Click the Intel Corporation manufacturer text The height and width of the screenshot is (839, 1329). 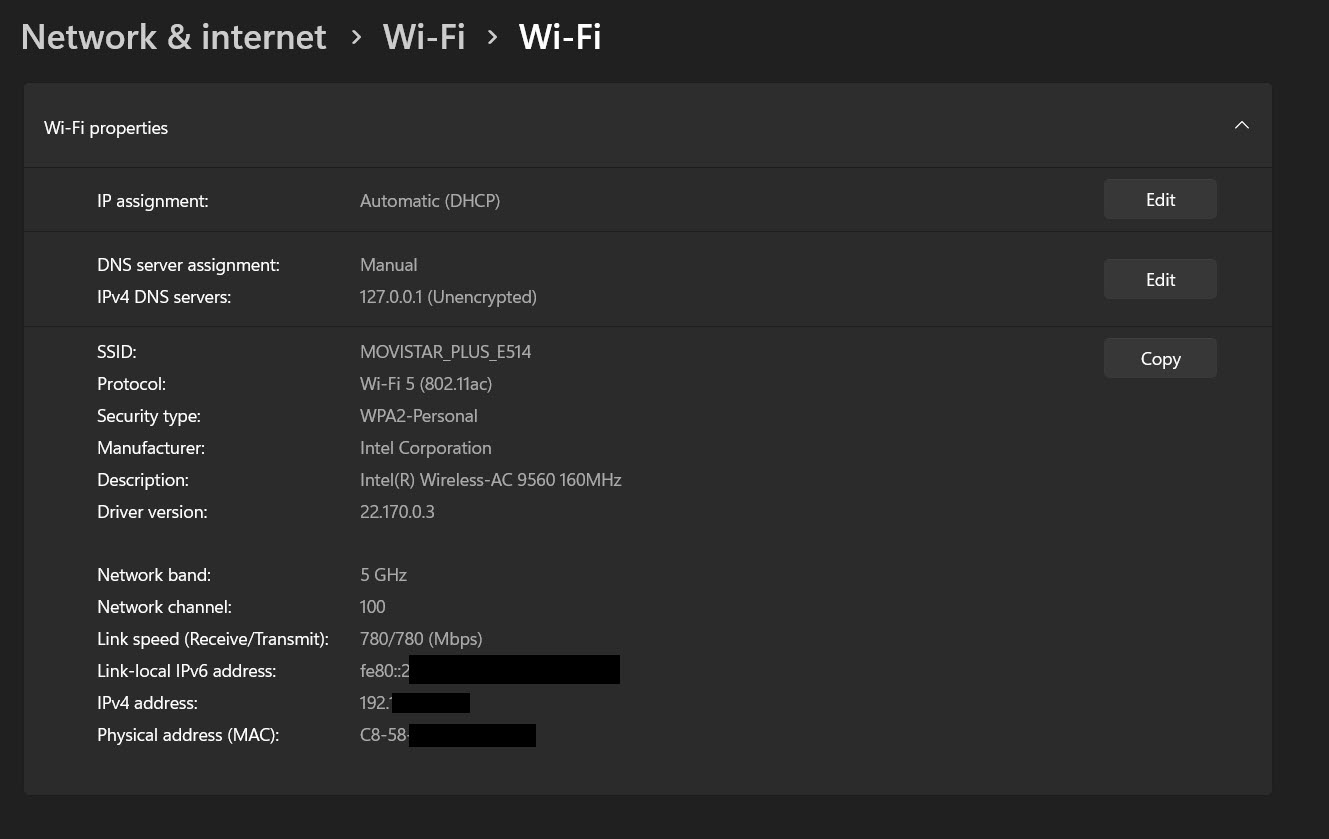(x=425, y=448)
